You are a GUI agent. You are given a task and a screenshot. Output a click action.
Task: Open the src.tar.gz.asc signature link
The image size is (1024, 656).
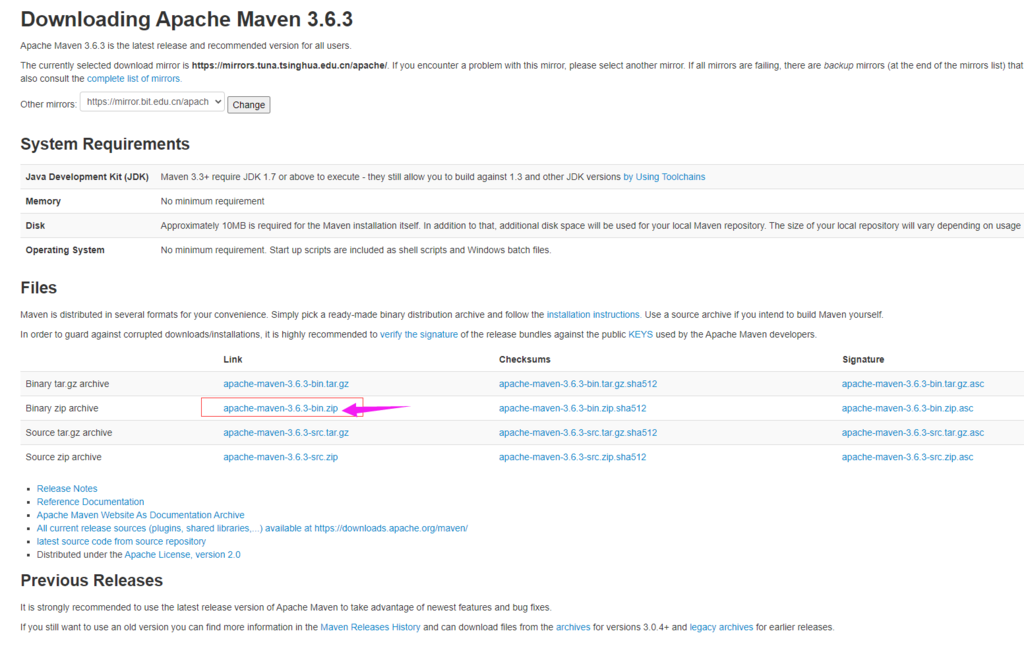[x=913, y=433]
